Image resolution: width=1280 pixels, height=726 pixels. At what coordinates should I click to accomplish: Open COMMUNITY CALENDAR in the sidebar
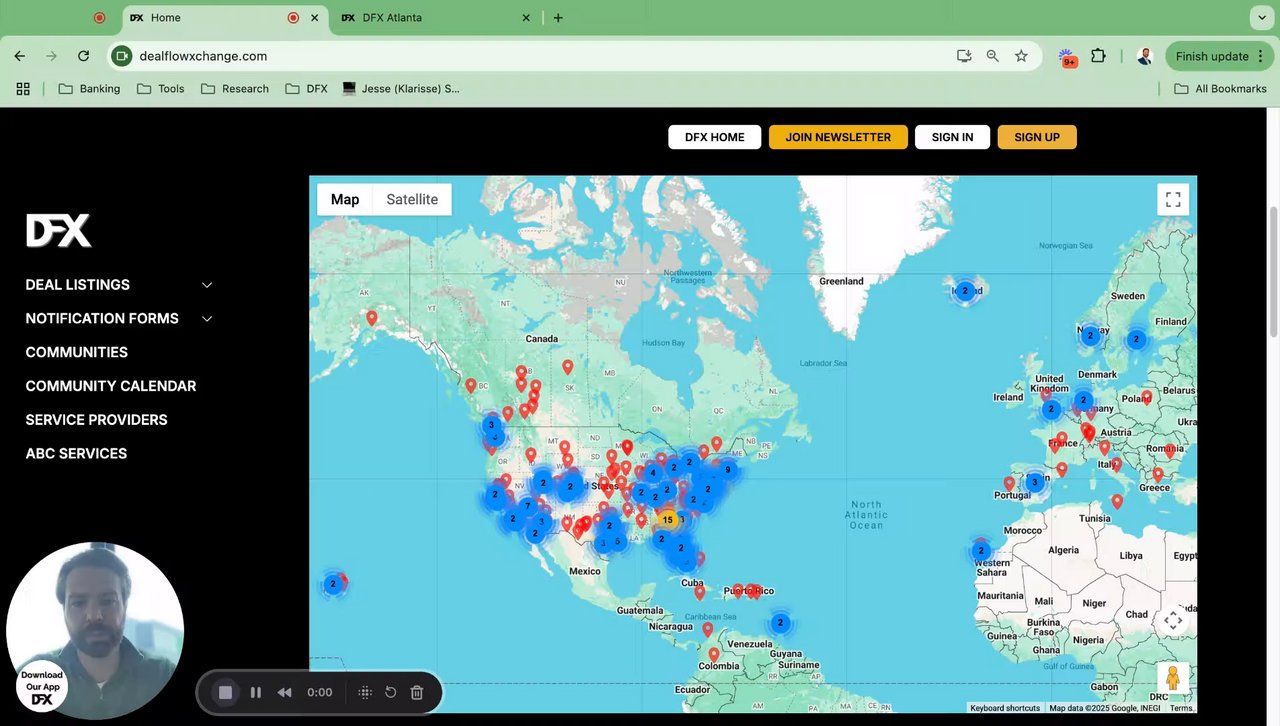(111, 386)
